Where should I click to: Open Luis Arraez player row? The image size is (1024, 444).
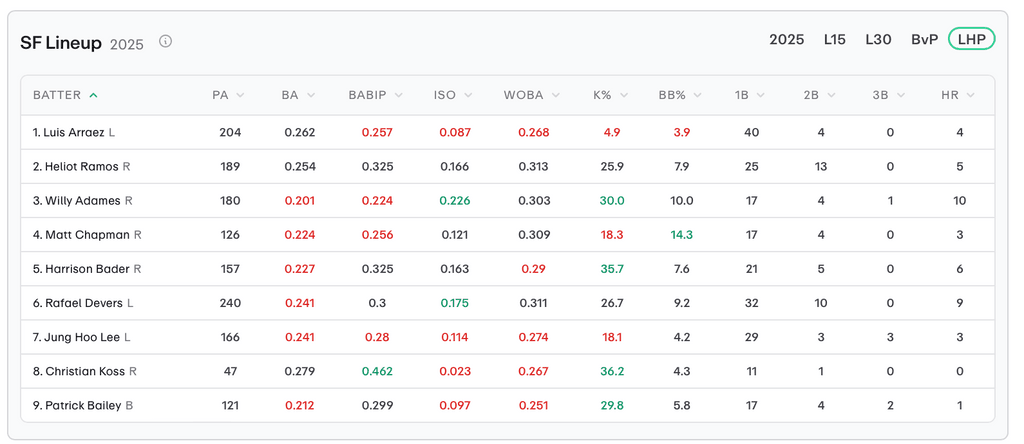(x=74, y=133)
